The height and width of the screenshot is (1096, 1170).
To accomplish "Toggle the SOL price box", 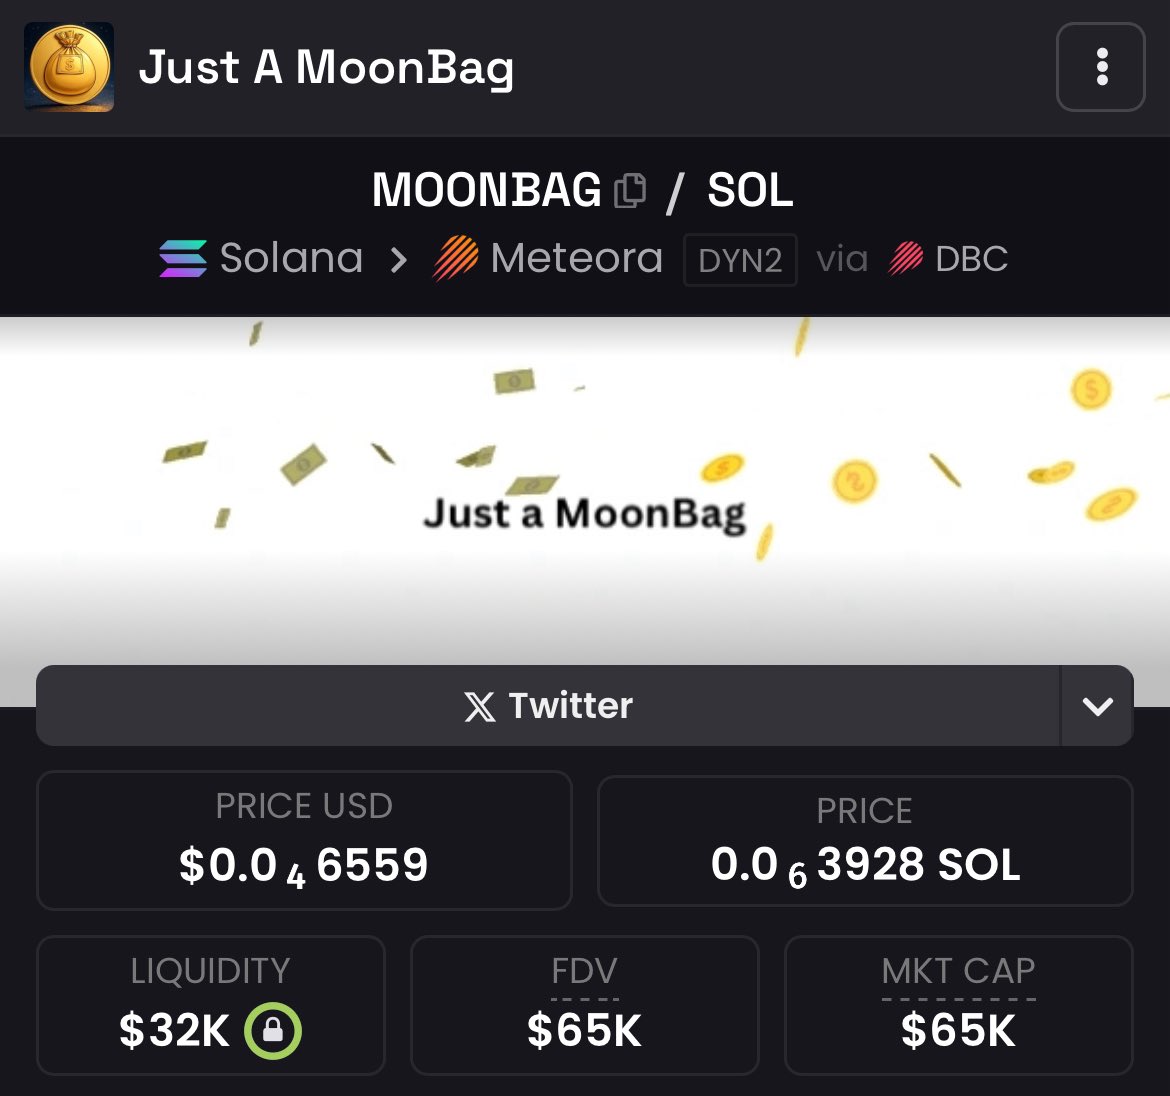I will tap(866, 841).
